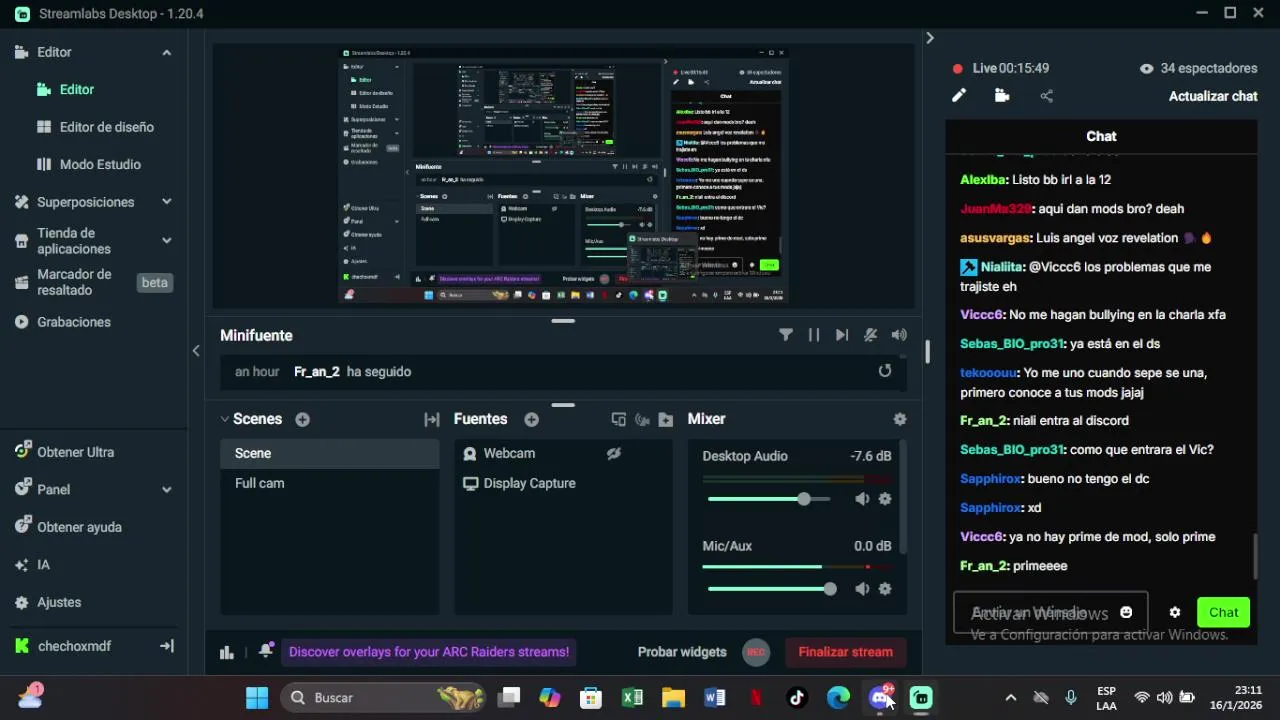Viewport: 1280px width, 720px height.
Task: Expand the Panel sidebar item
Action: [166, 489]
